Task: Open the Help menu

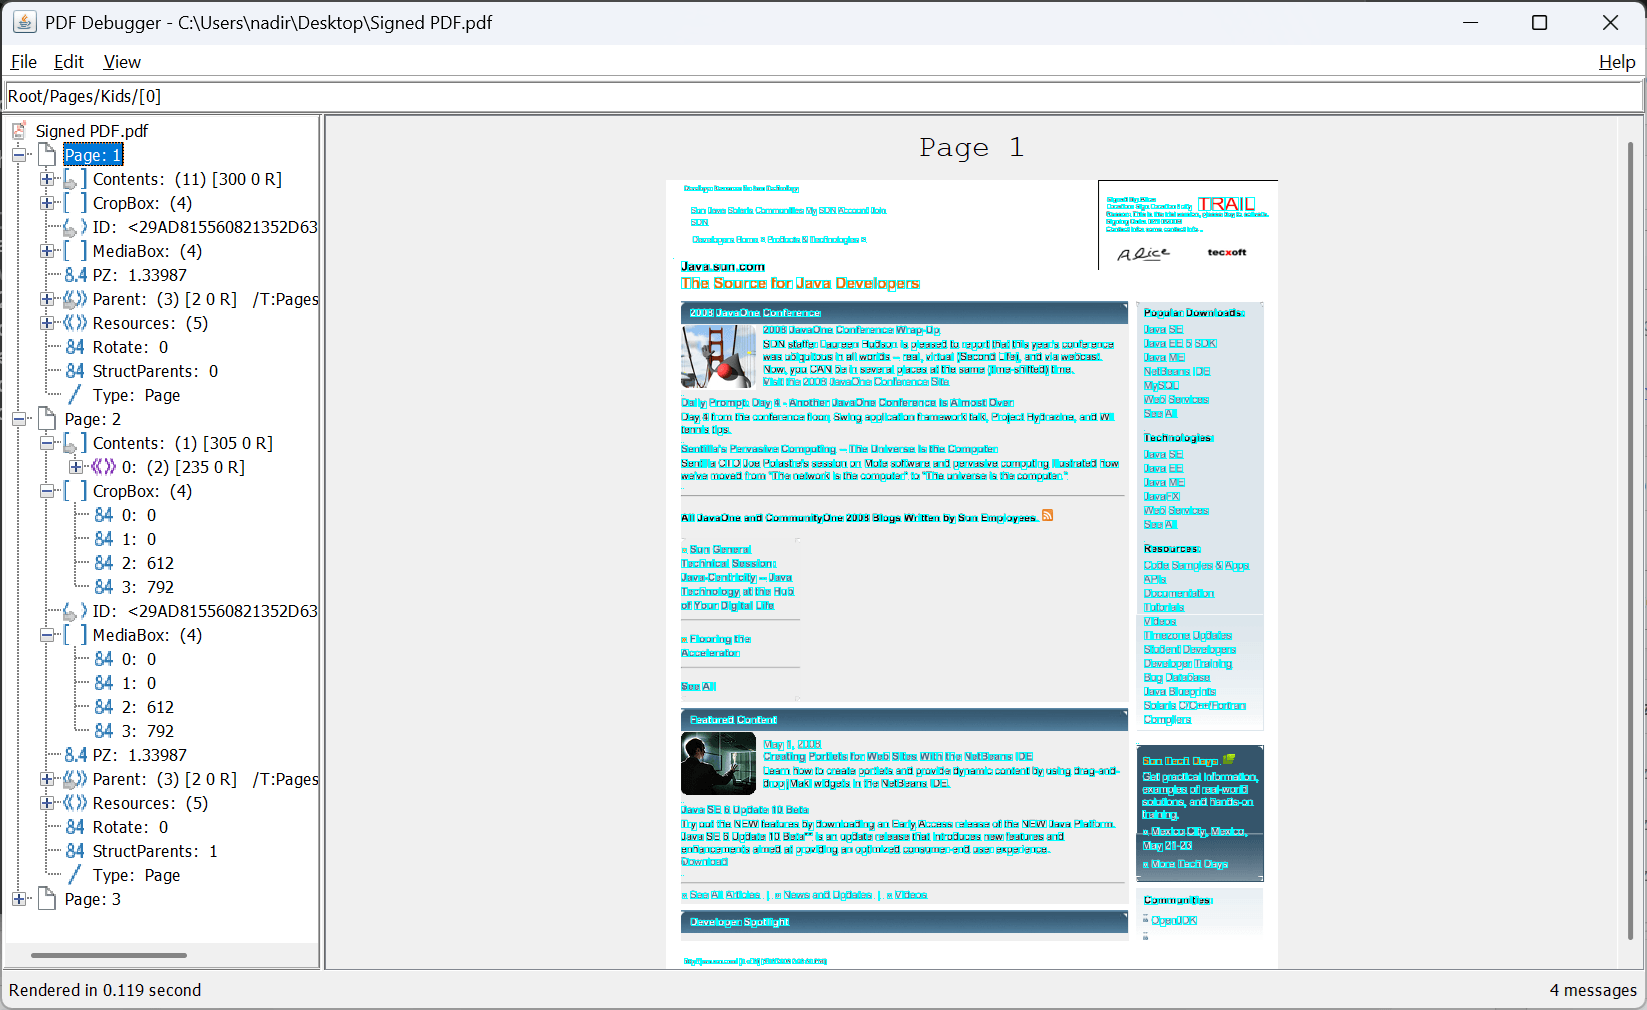Action: pyautogui.click(x=1617, y=62)
